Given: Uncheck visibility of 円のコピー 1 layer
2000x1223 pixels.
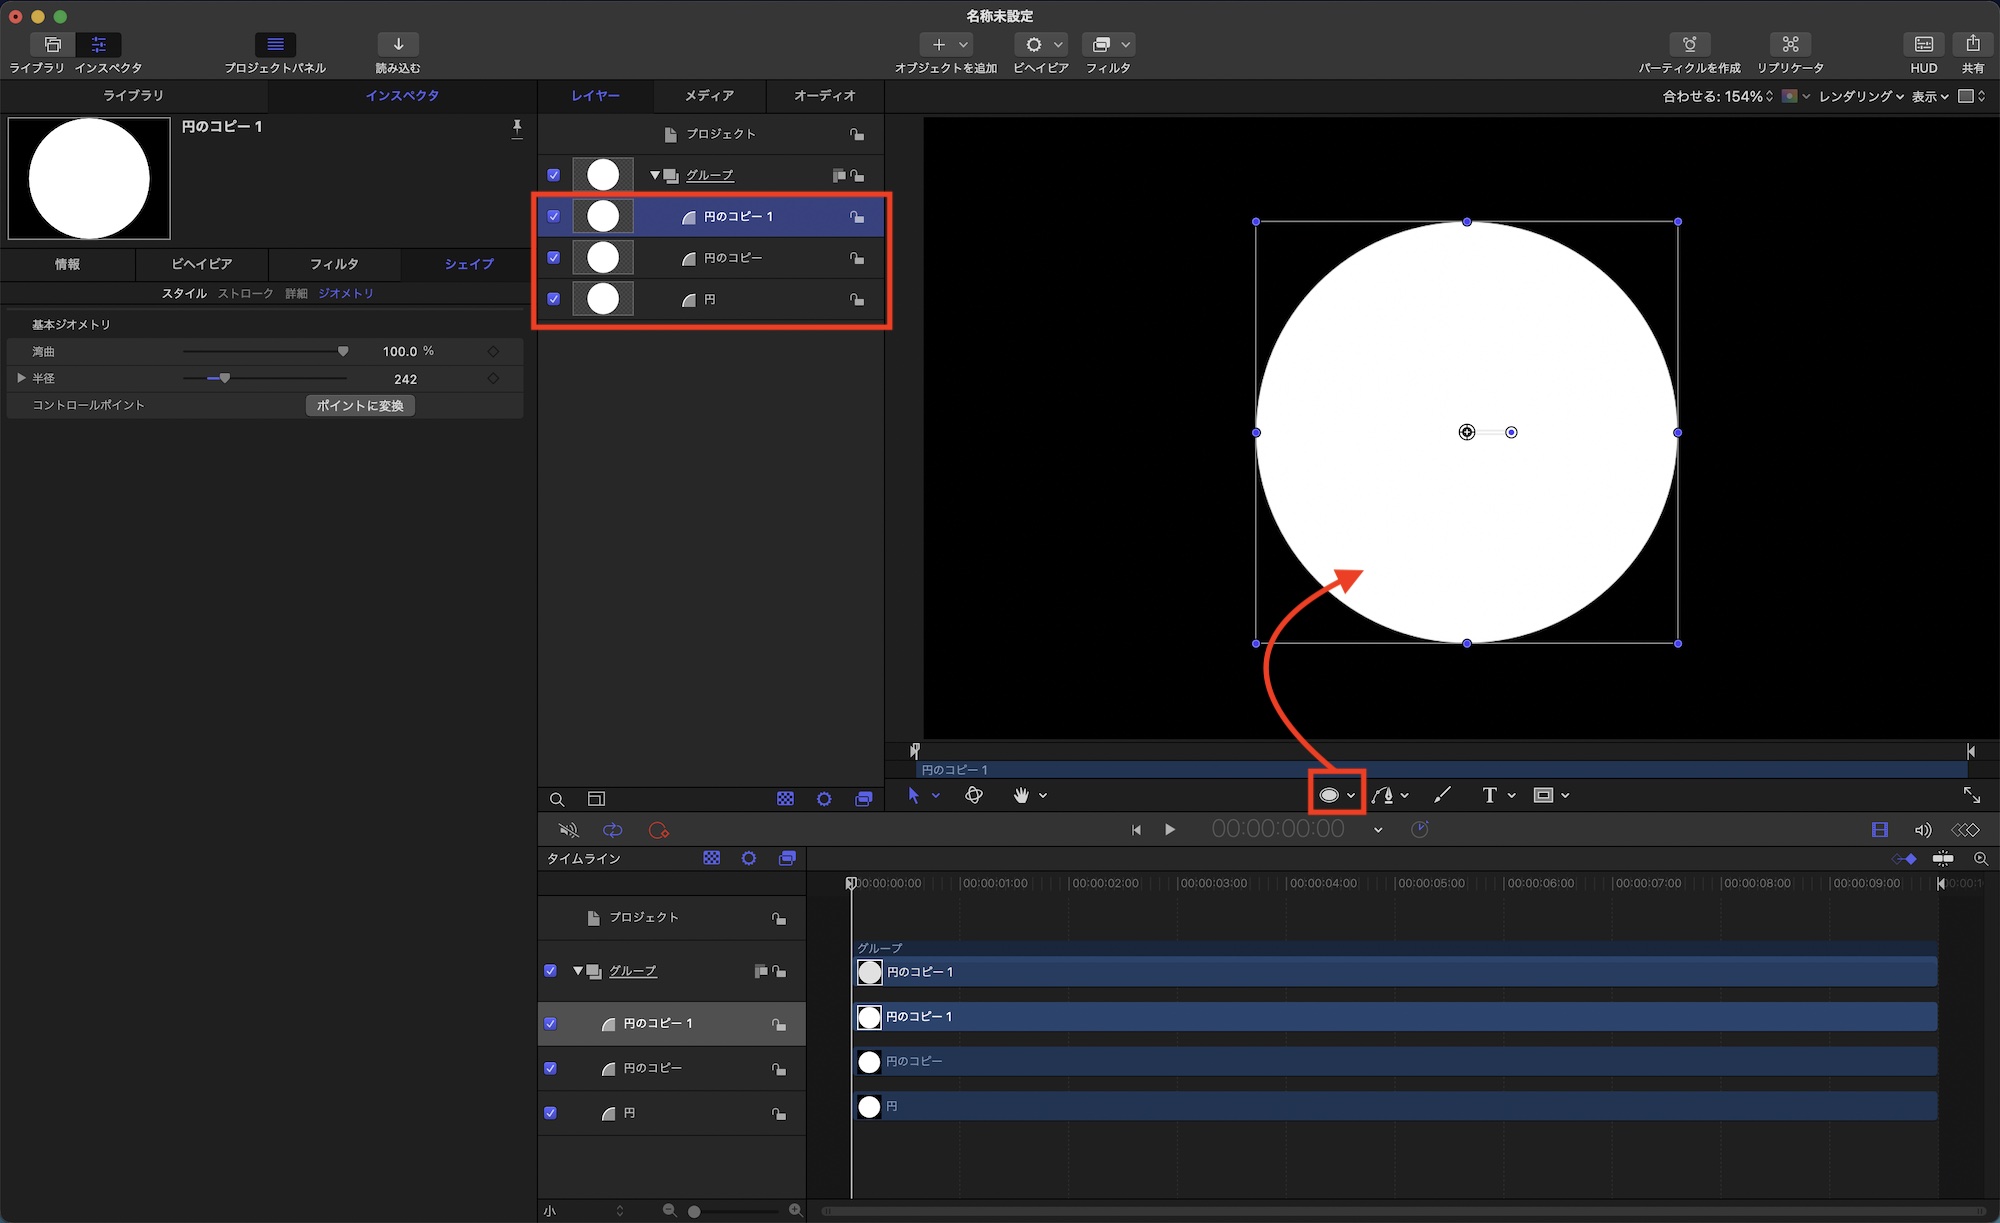Looking at the screenshot, I should pos(554,216).
